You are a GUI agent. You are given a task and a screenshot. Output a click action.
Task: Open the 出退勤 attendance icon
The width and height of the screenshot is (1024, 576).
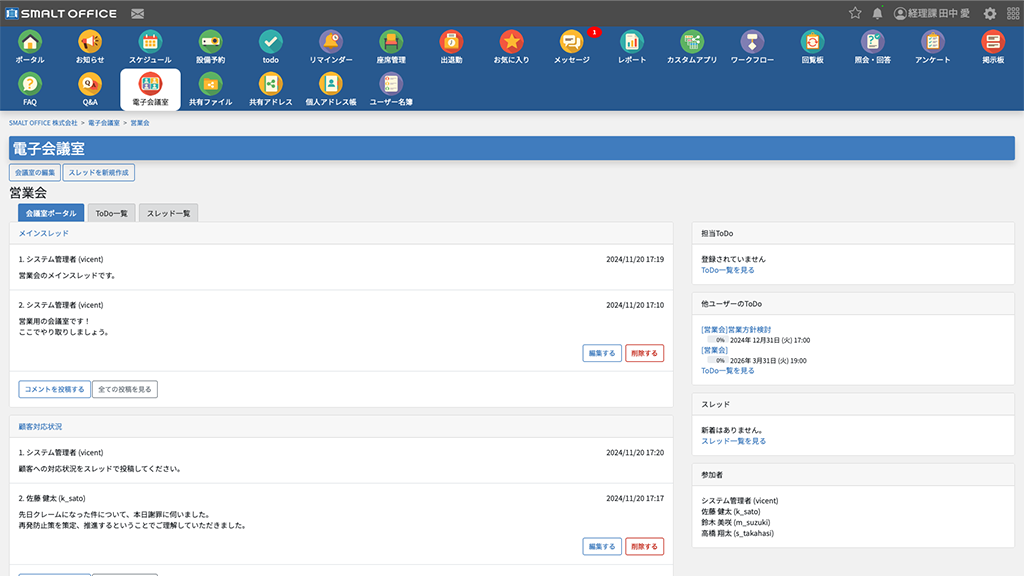click(451, 42)
